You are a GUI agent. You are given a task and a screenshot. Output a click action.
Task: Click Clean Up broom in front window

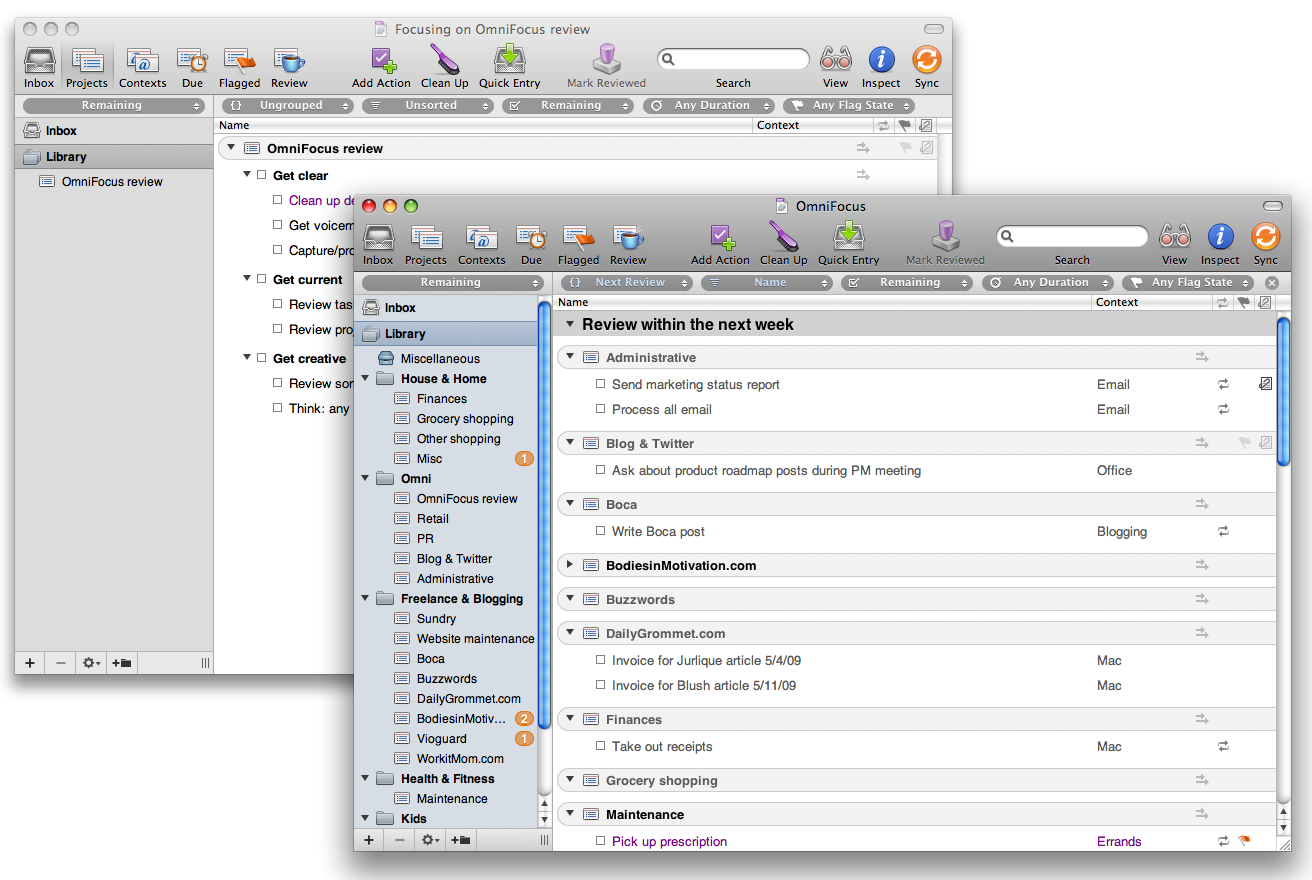point(784,243)
